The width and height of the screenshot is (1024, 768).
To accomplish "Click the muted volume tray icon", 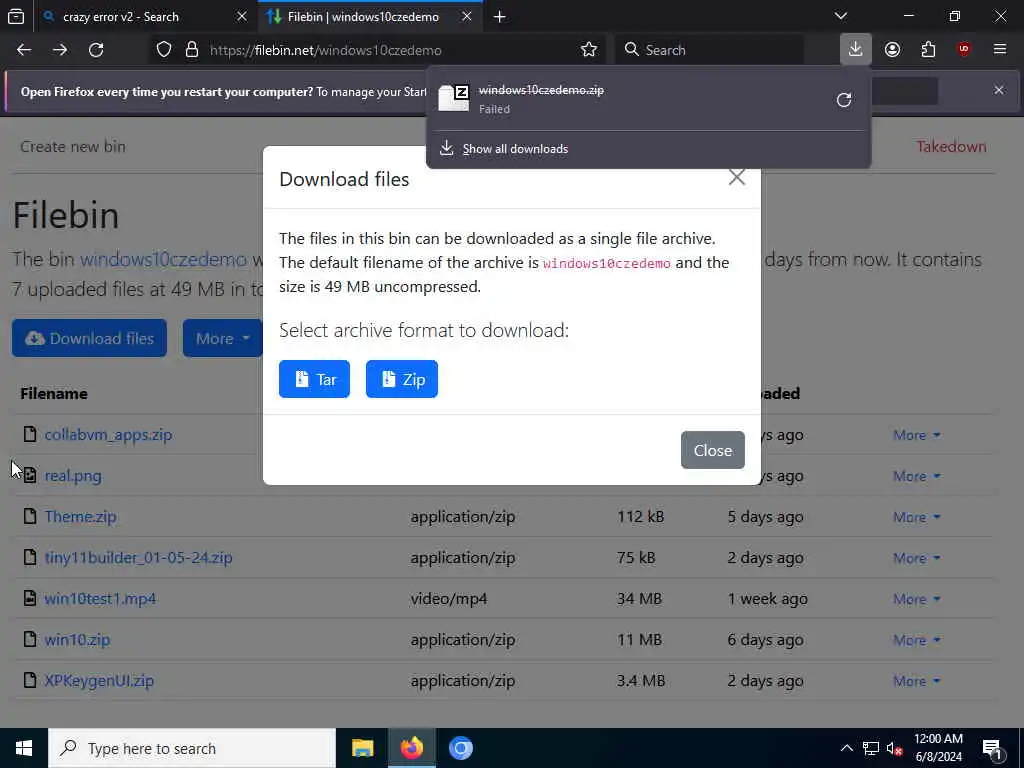I will click(894, 748).
